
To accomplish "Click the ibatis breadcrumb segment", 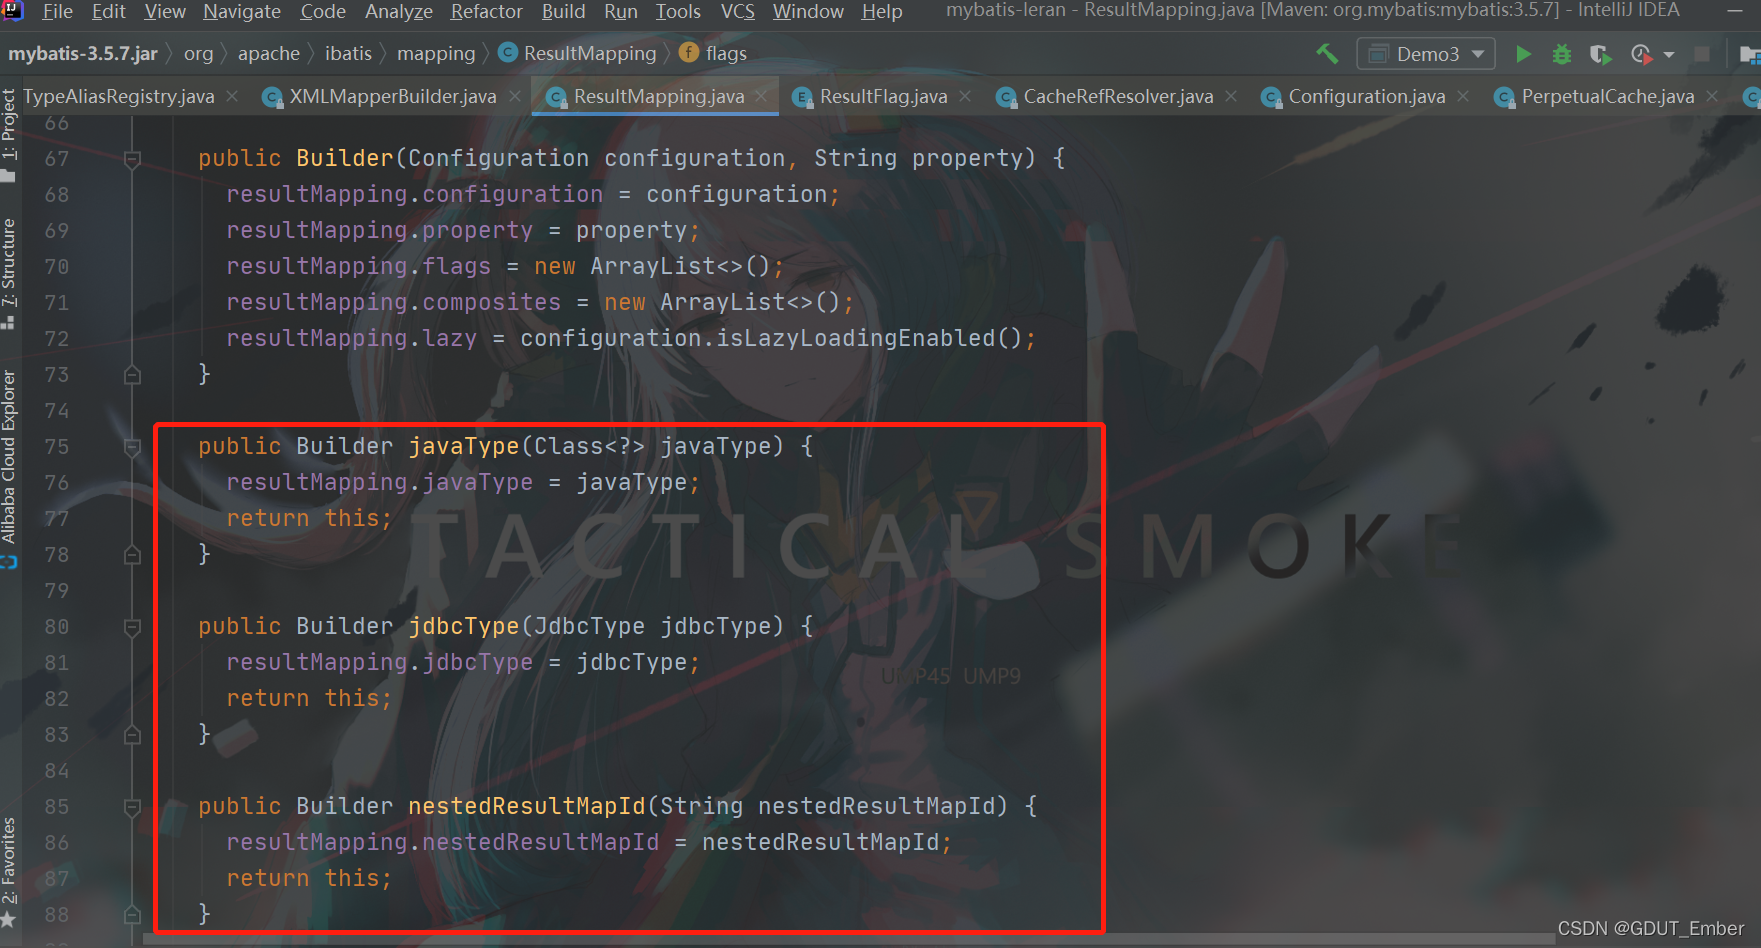I will tap(348, 54).
